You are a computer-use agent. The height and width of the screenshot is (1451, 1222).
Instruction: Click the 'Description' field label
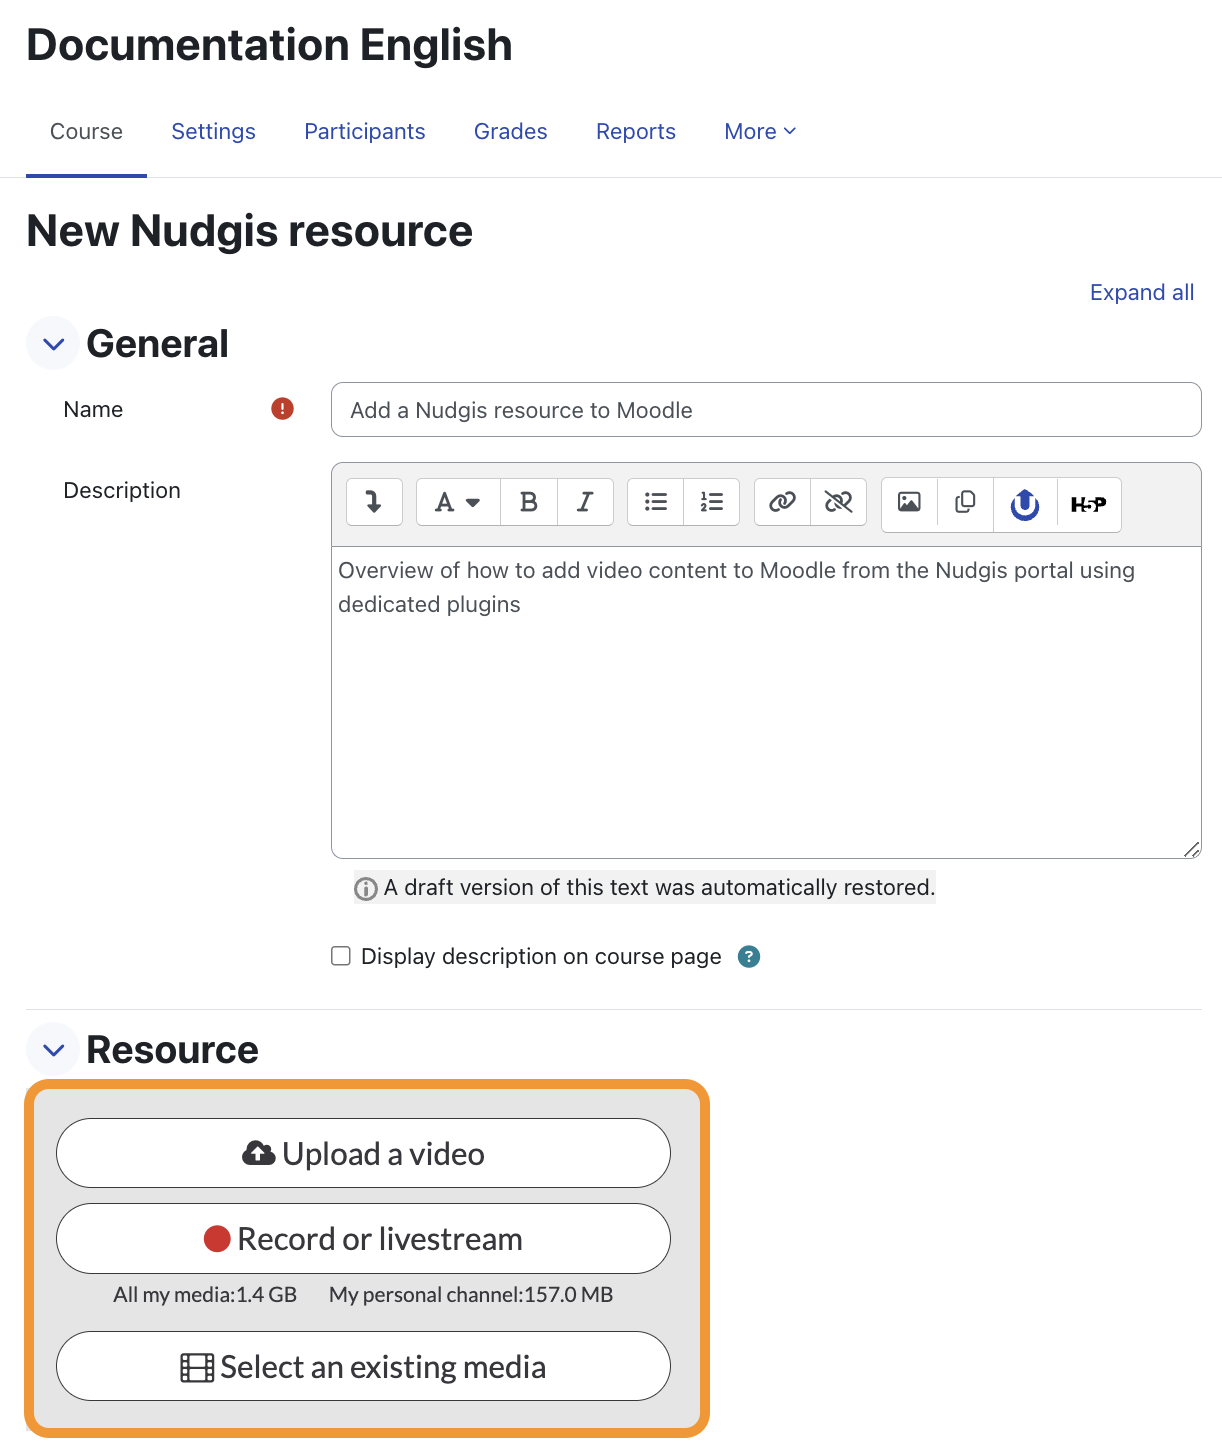pyautogui.click(x=122, y=490)
